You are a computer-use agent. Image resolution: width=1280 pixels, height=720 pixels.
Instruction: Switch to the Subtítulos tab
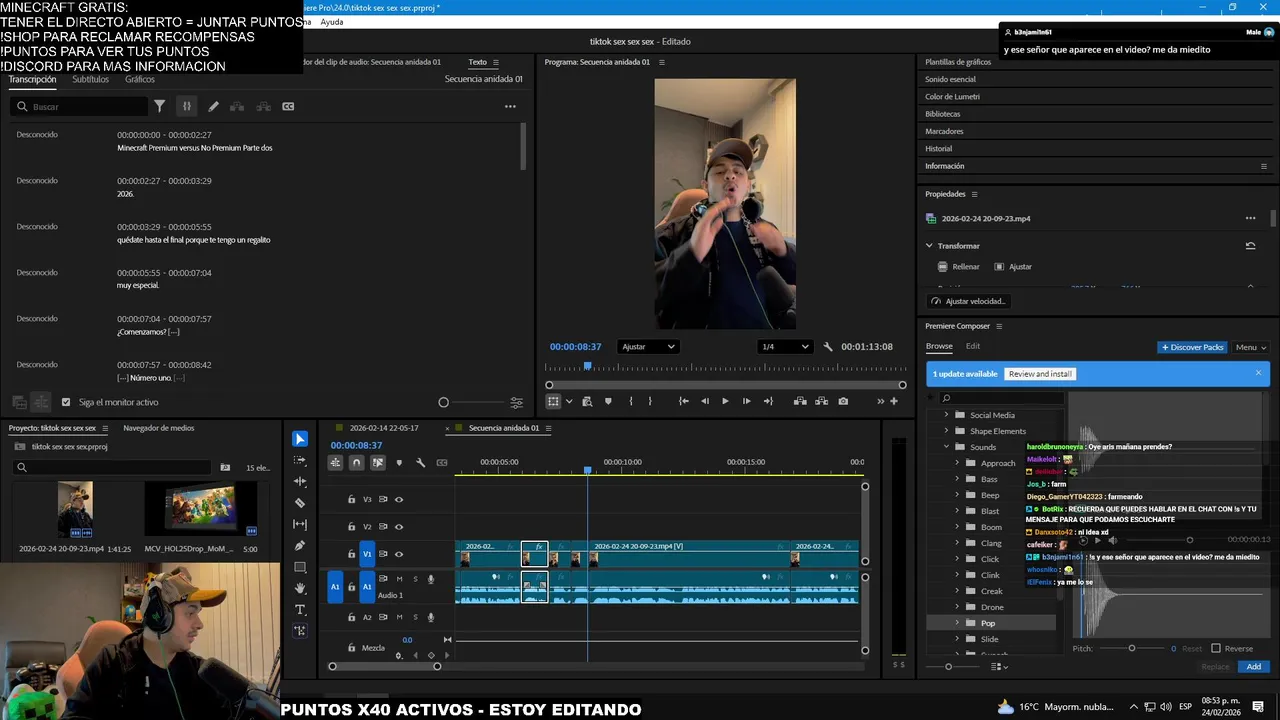click(x=90, y=79)
